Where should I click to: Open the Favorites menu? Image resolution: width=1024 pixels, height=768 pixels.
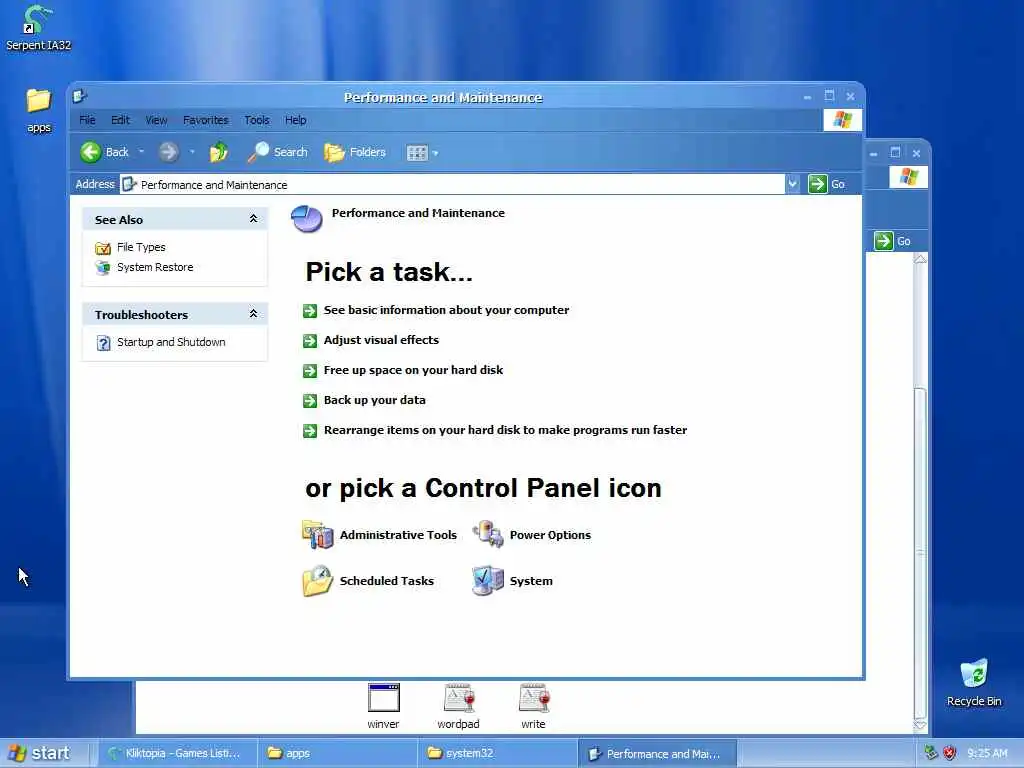click(206, 120)
